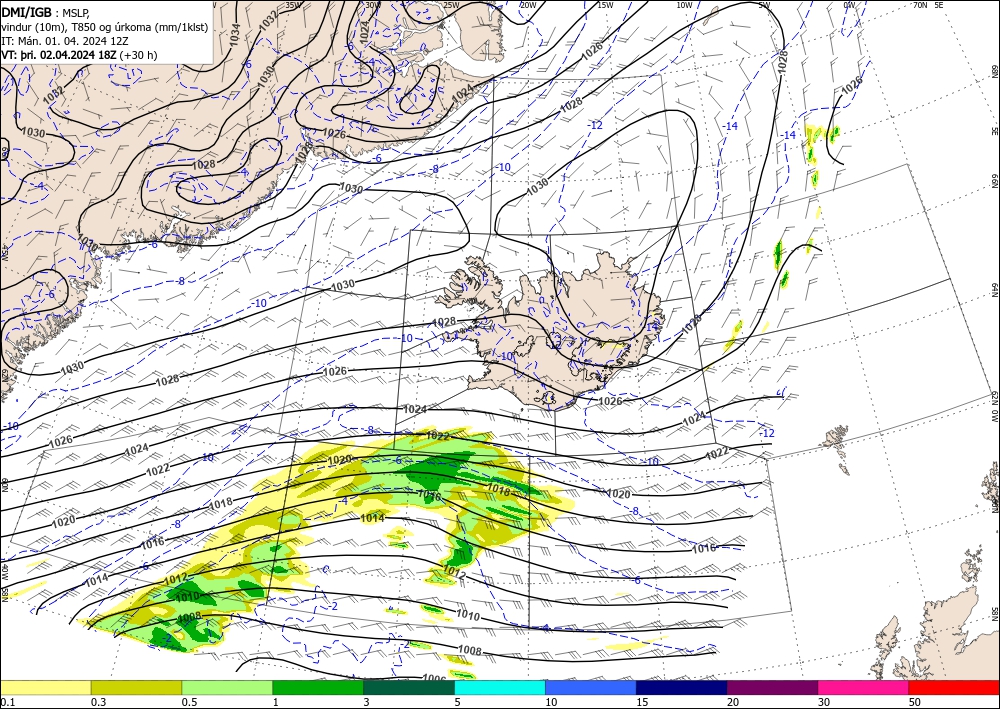Click the "35W" longitude label
Viewport: 1000px width, 709px height.
[293, 5]
